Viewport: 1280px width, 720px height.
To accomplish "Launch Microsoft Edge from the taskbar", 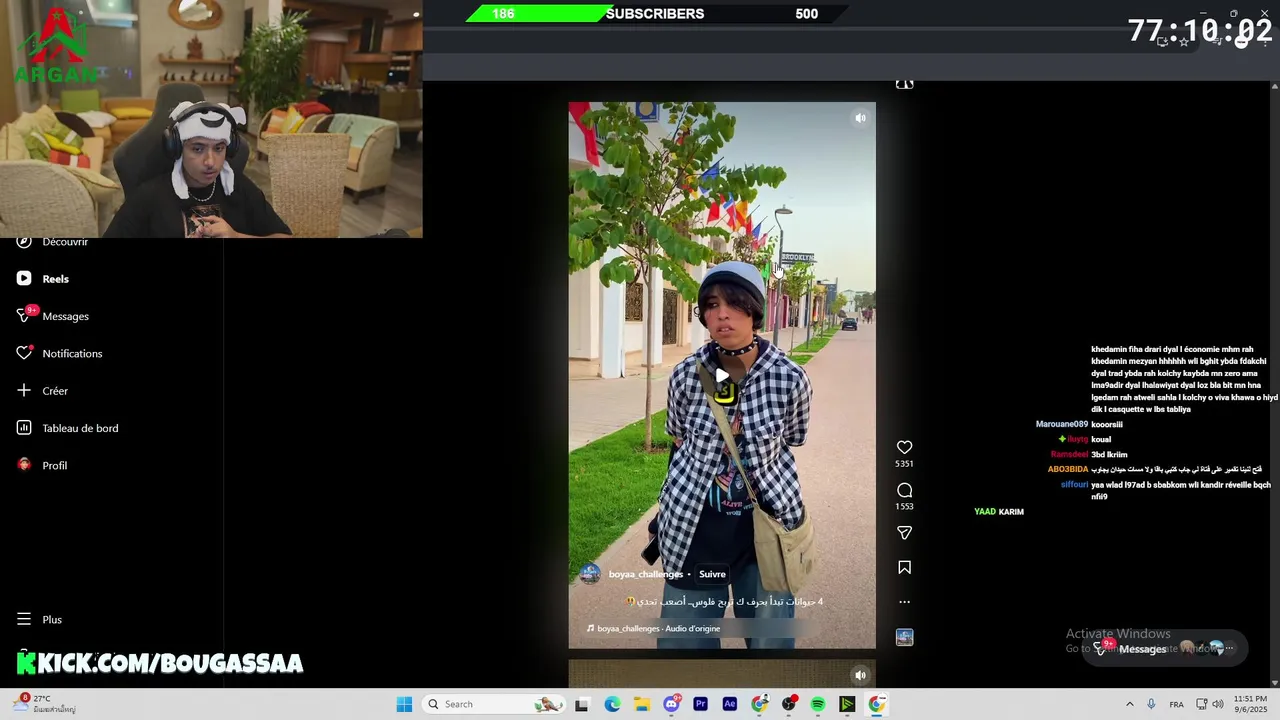I will pyautogui.click(x=612, y=704).
